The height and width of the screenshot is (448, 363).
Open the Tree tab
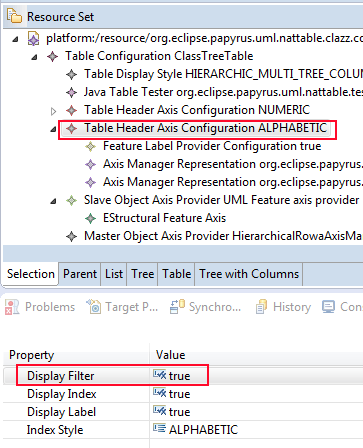click(x=143, y=274)
